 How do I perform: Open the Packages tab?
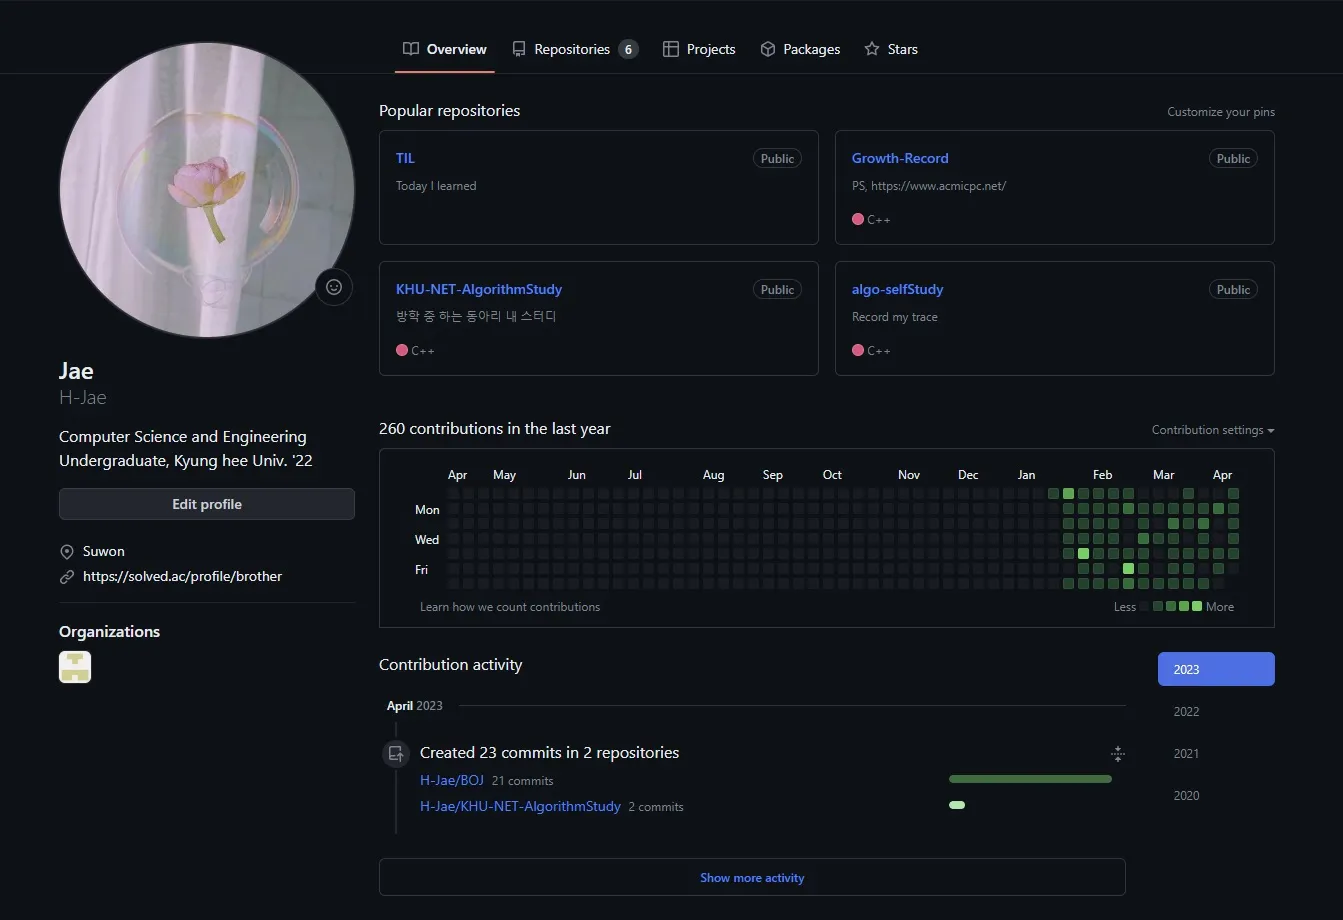click(x=800, y=49)
